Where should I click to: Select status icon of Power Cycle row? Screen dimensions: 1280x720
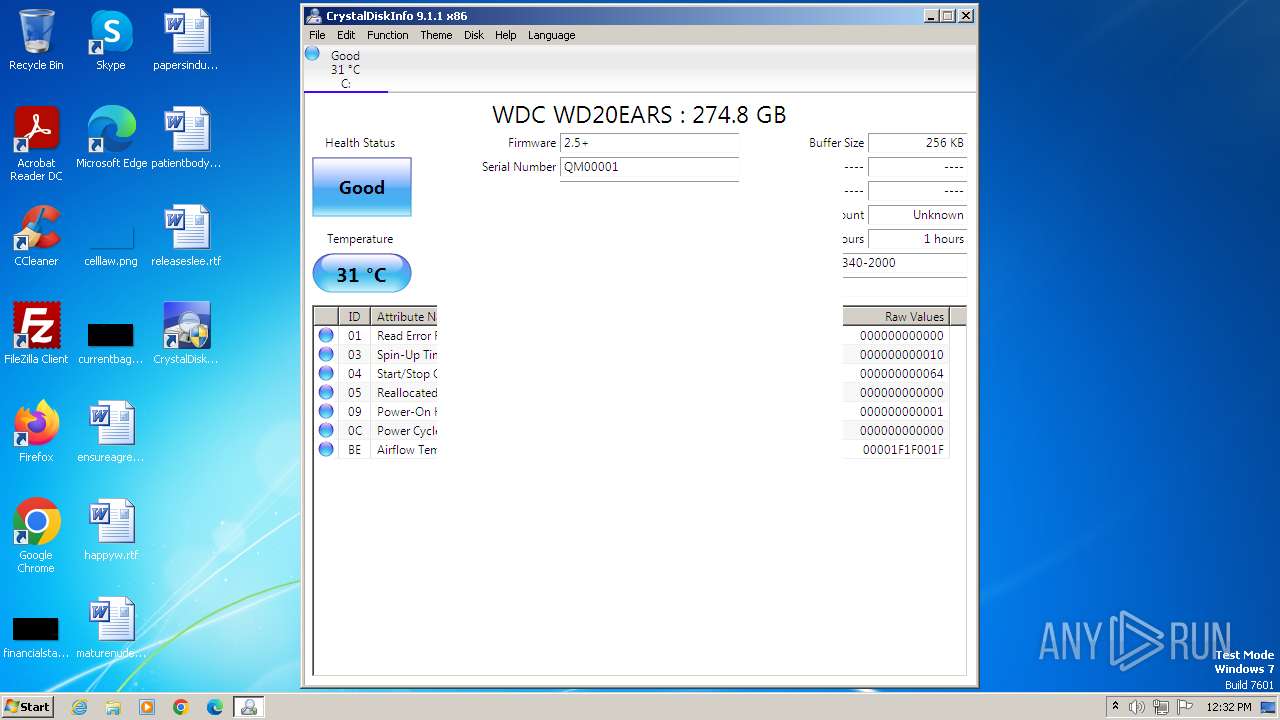pyautogui.click(x=326, y=430)
